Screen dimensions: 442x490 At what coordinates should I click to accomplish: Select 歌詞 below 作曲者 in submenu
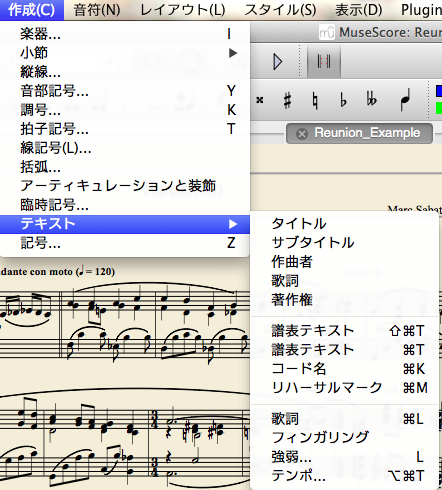tap(345, 281)
